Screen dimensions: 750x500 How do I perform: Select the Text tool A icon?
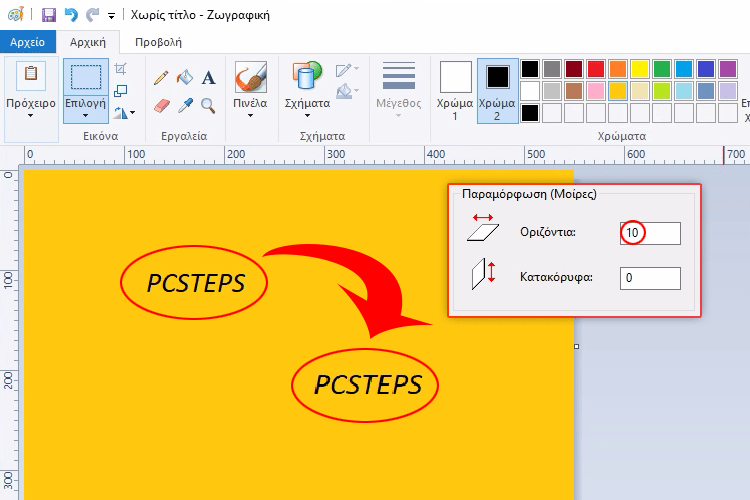(208, 78)
